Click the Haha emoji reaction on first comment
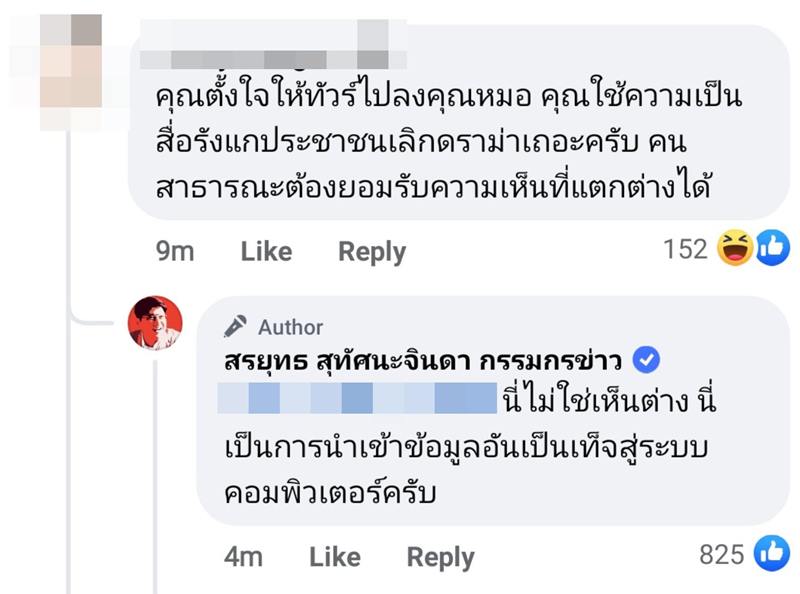This screenshot has height=594, width=800. coord(737,248)
